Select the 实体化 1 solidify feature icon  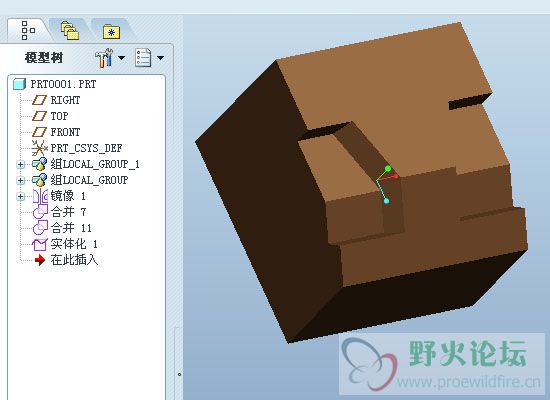tap(40, 244)
